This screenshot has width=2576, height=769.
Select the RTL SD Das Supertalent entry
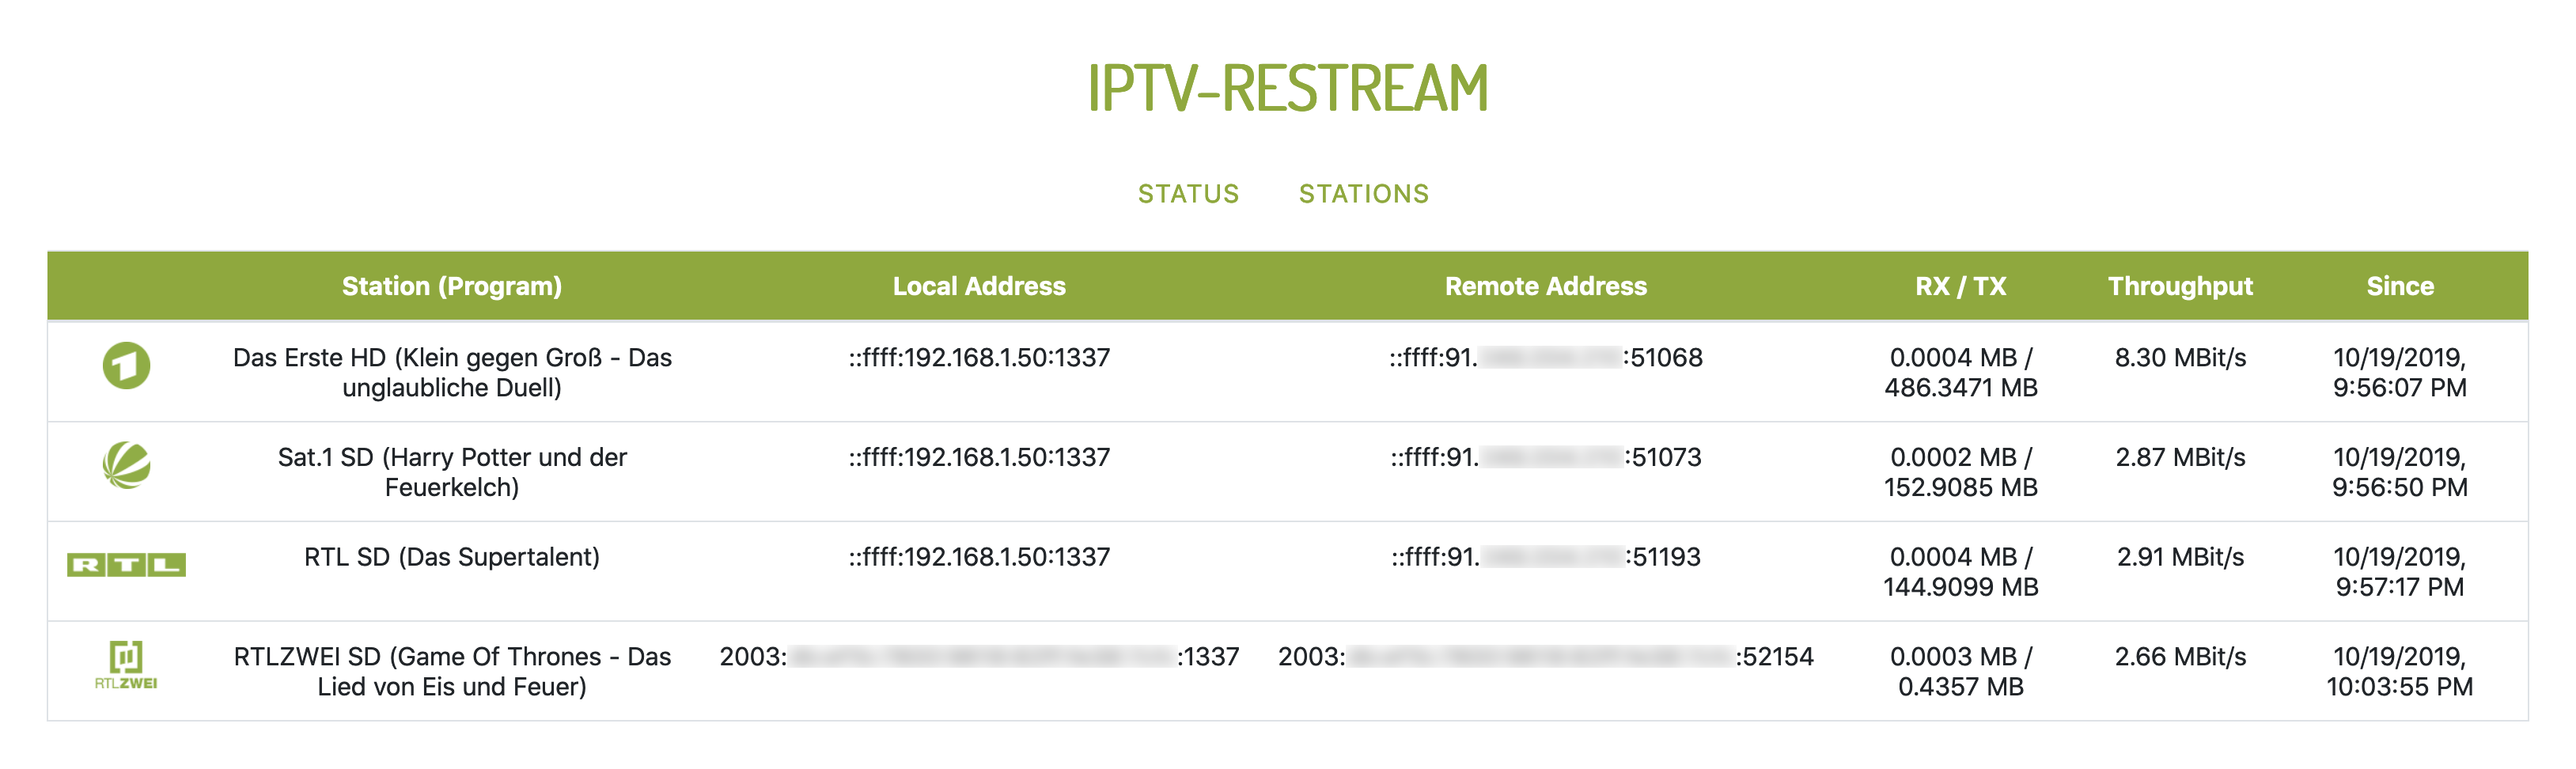click(451, 557)
